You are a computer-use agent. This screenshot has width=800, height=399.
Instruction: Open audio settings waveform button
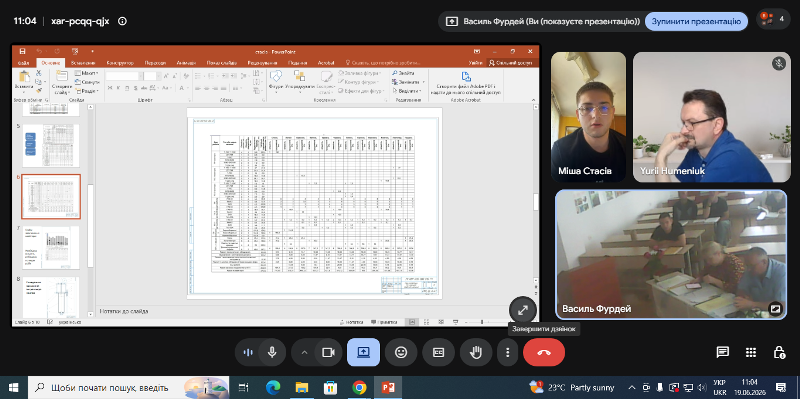(248, 352)
